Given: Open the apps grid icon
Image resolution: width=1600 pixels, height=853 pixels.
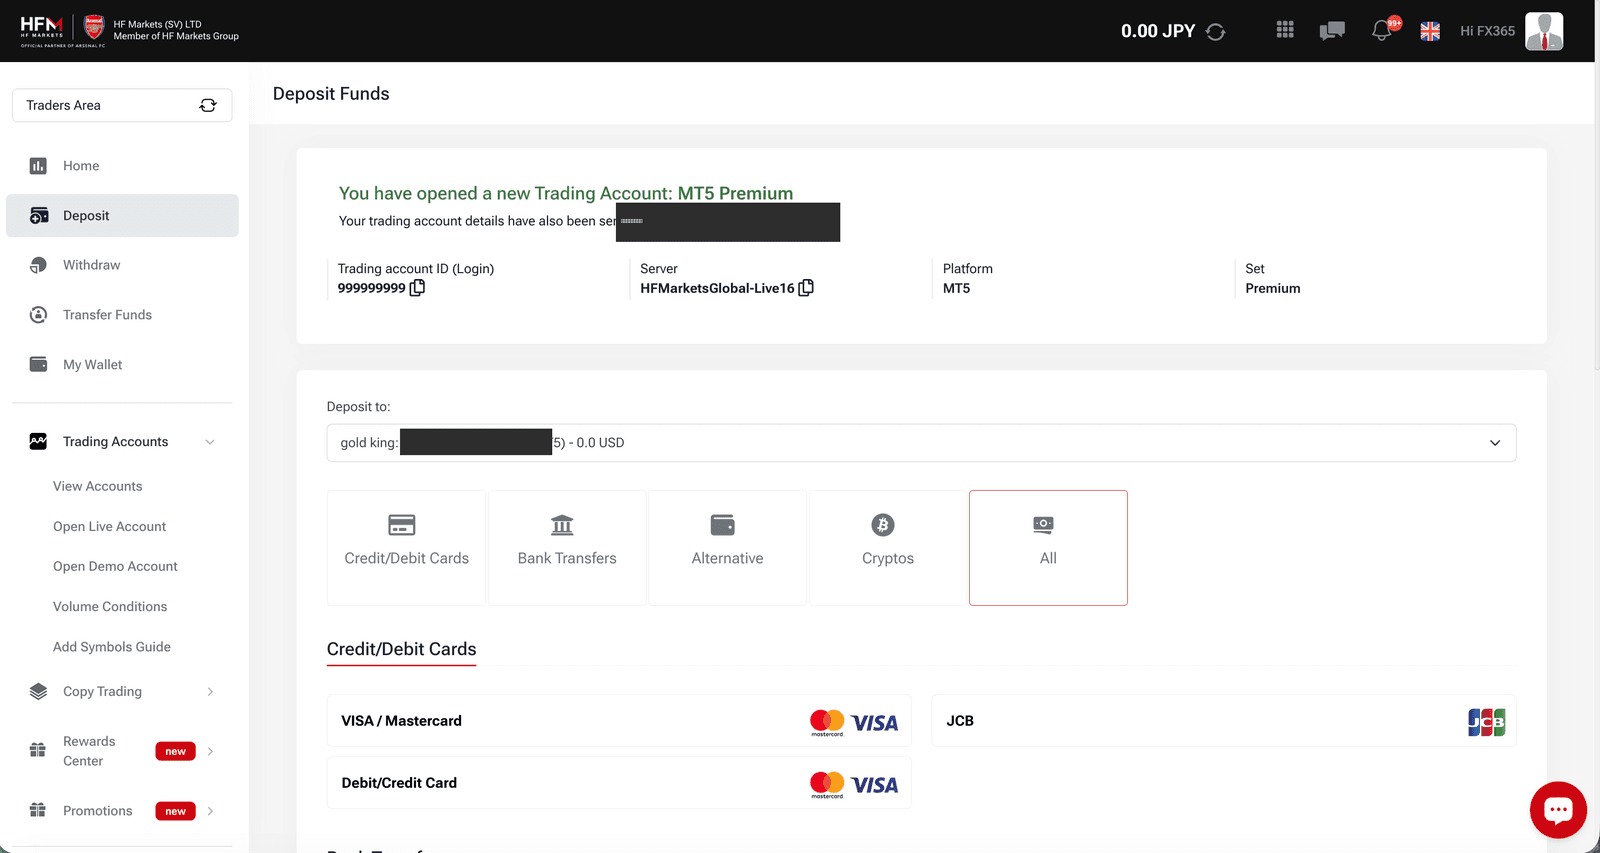Looking at the screenshot, I should pyautogui.click(x=1285, y=30).
